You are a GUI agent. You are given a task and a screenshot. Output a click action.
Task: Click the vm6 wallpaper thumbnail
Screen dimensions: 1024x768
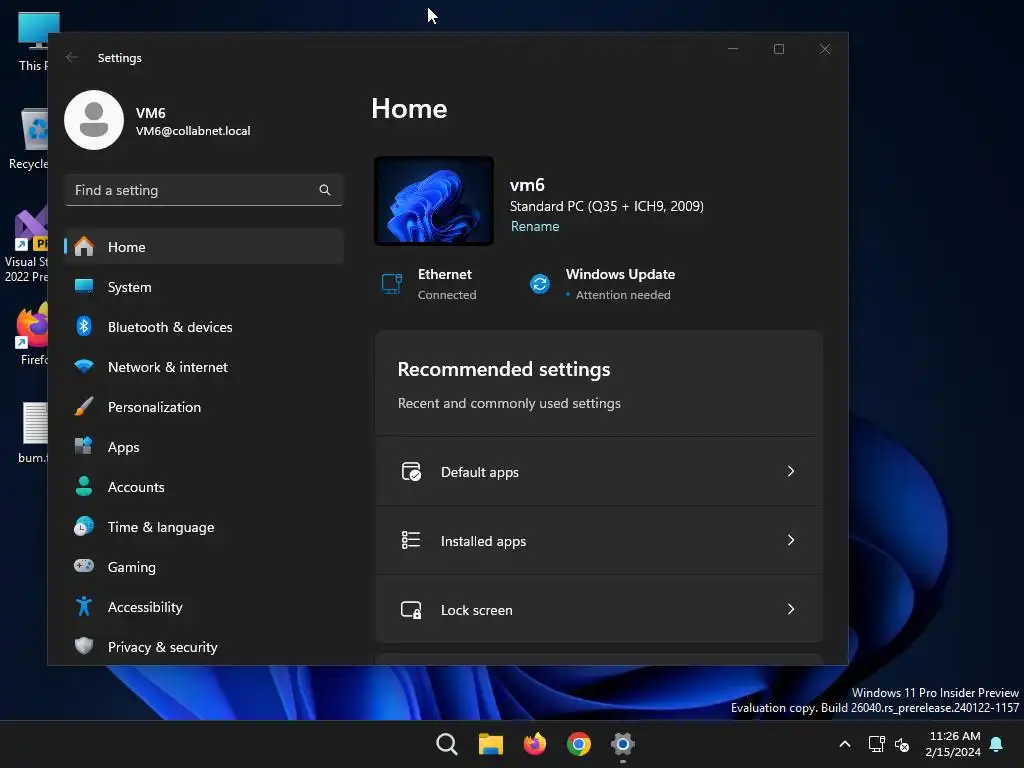pyautogui.click(x=434, y=201)
